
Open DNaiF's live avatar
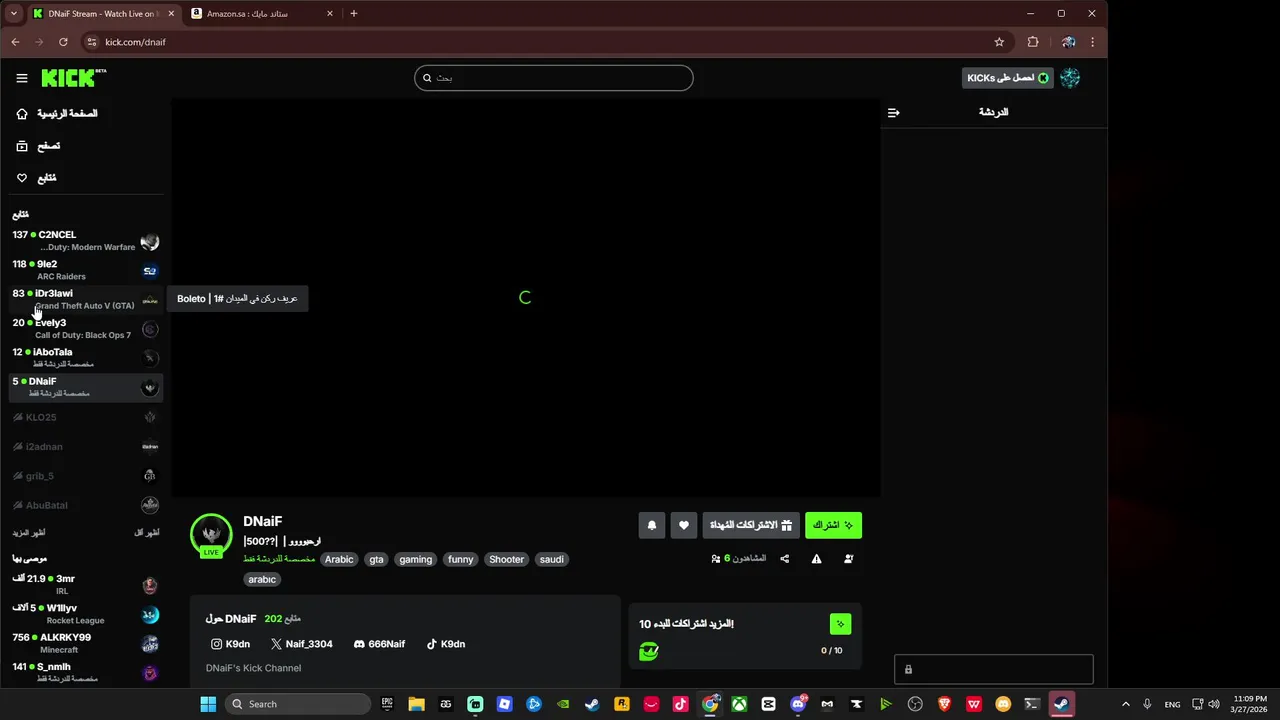point(211,535)
